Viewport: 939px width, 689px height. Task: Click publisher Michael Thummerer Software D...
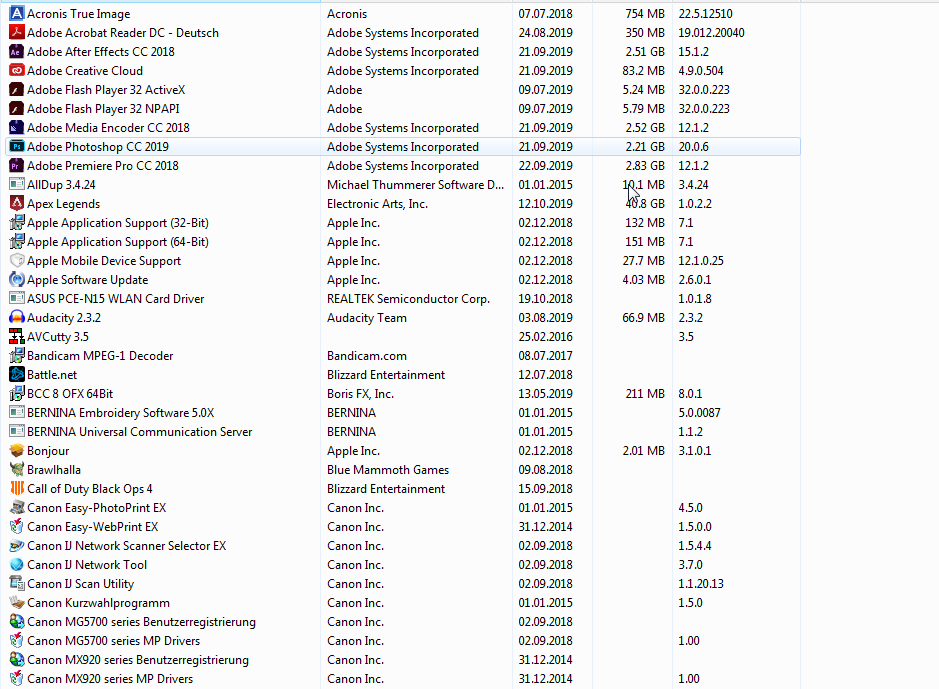[415, 184]
